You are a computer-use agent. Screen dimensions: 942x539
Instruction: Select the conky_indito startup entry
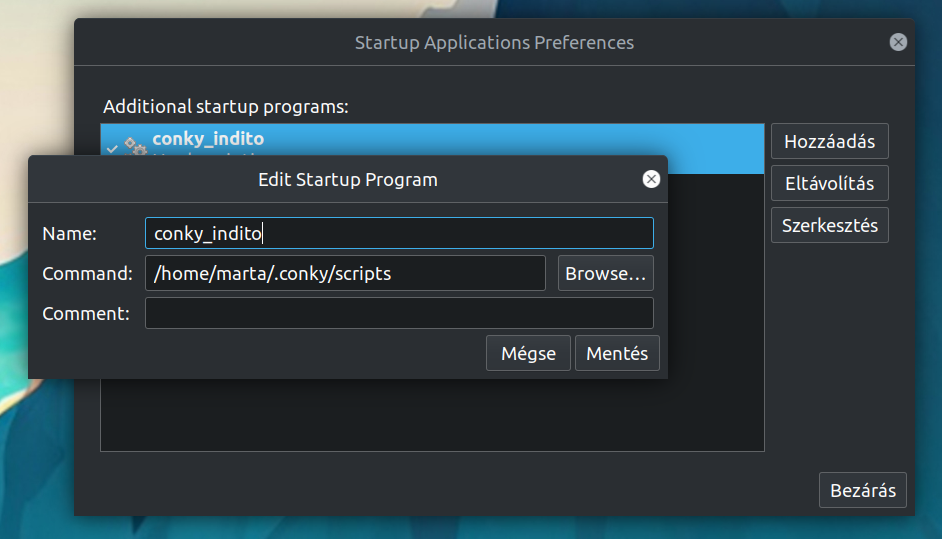432,139
